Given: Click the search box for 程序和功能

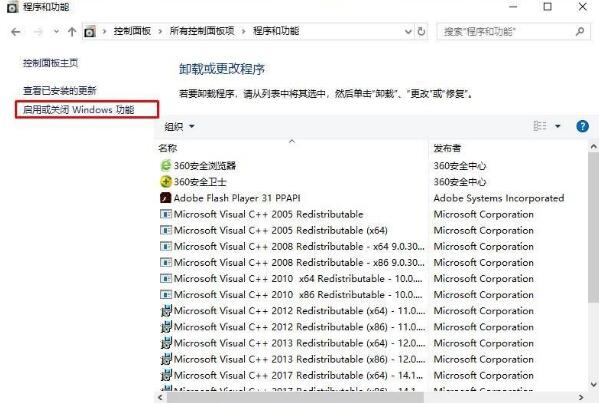Looking at the screenshot, I should coord(513,32).
